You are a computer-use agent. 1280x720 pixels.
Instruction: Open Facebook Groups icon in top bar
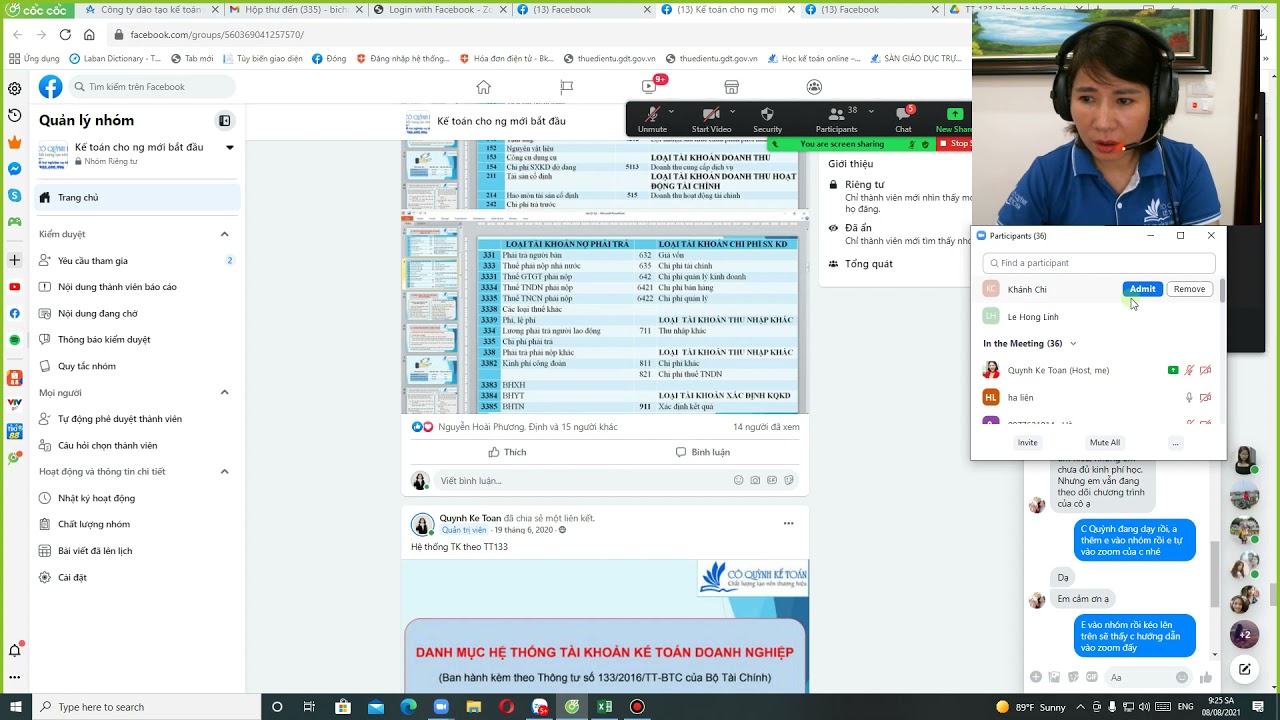(814, 87)
